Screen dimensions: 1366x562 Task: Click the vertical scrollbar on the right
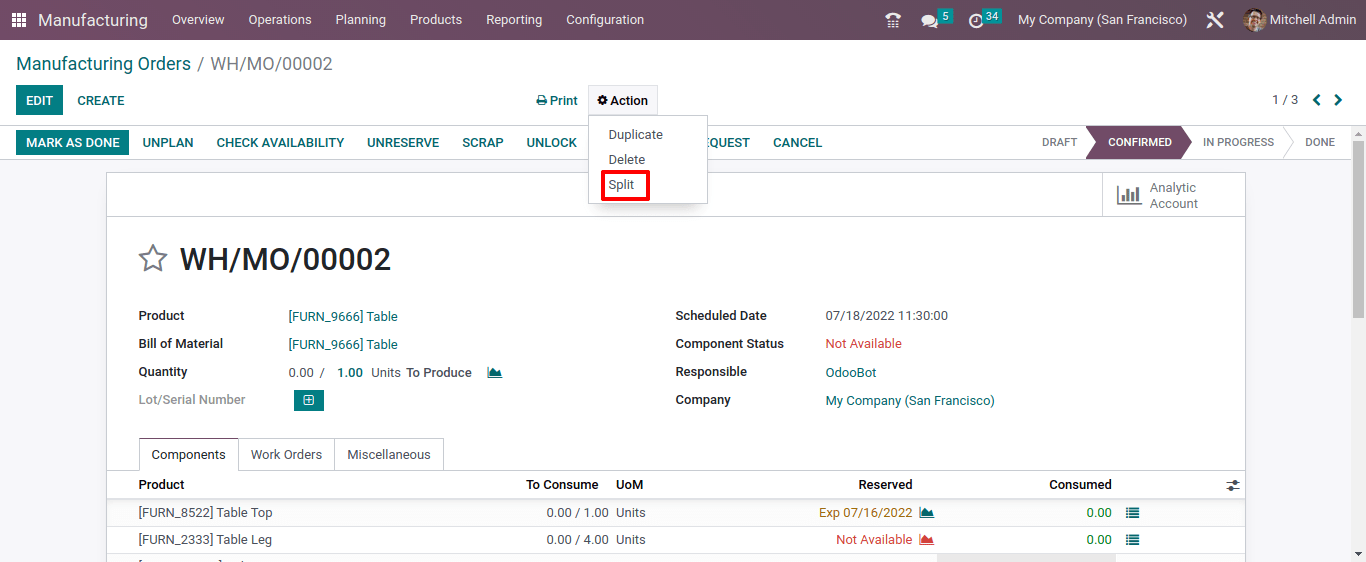(x=1358, y=230)
